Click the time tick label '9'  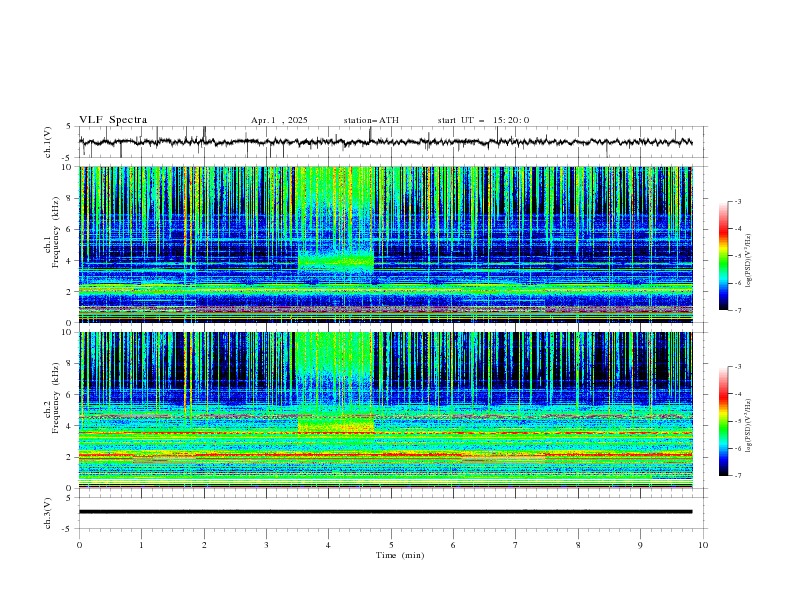[640, 545]
